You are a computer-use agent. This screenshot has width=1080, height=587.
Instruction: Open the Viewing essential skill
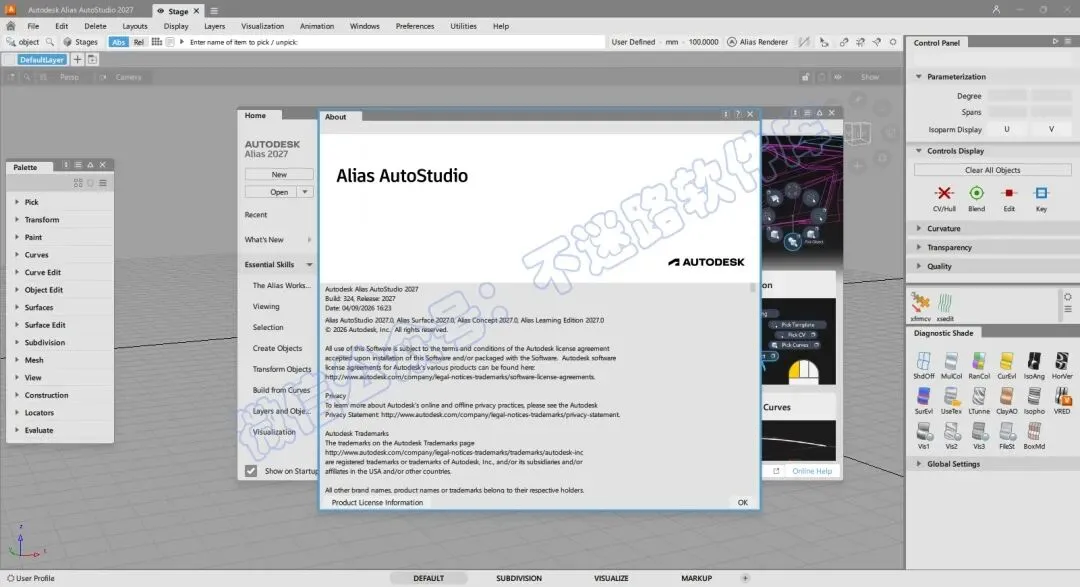(x=266, y=307)
